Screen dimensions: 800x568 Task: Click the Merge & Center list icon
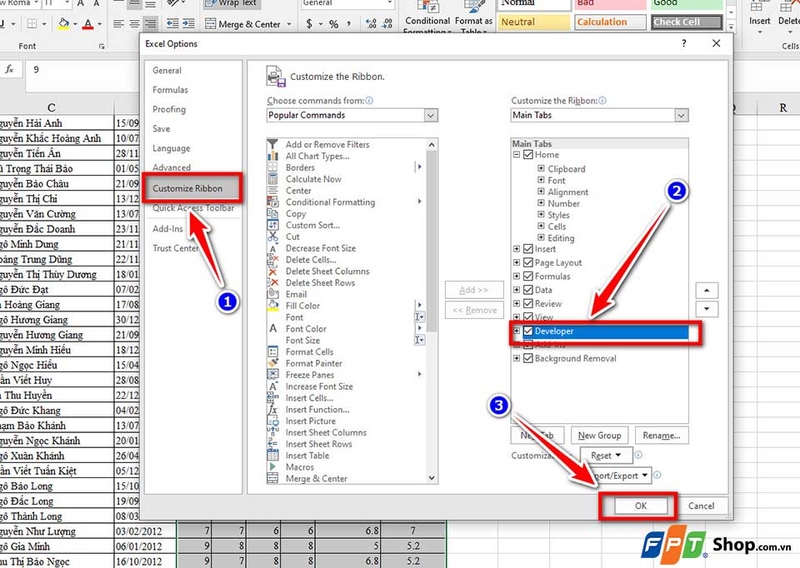click(x=273, y=479)
